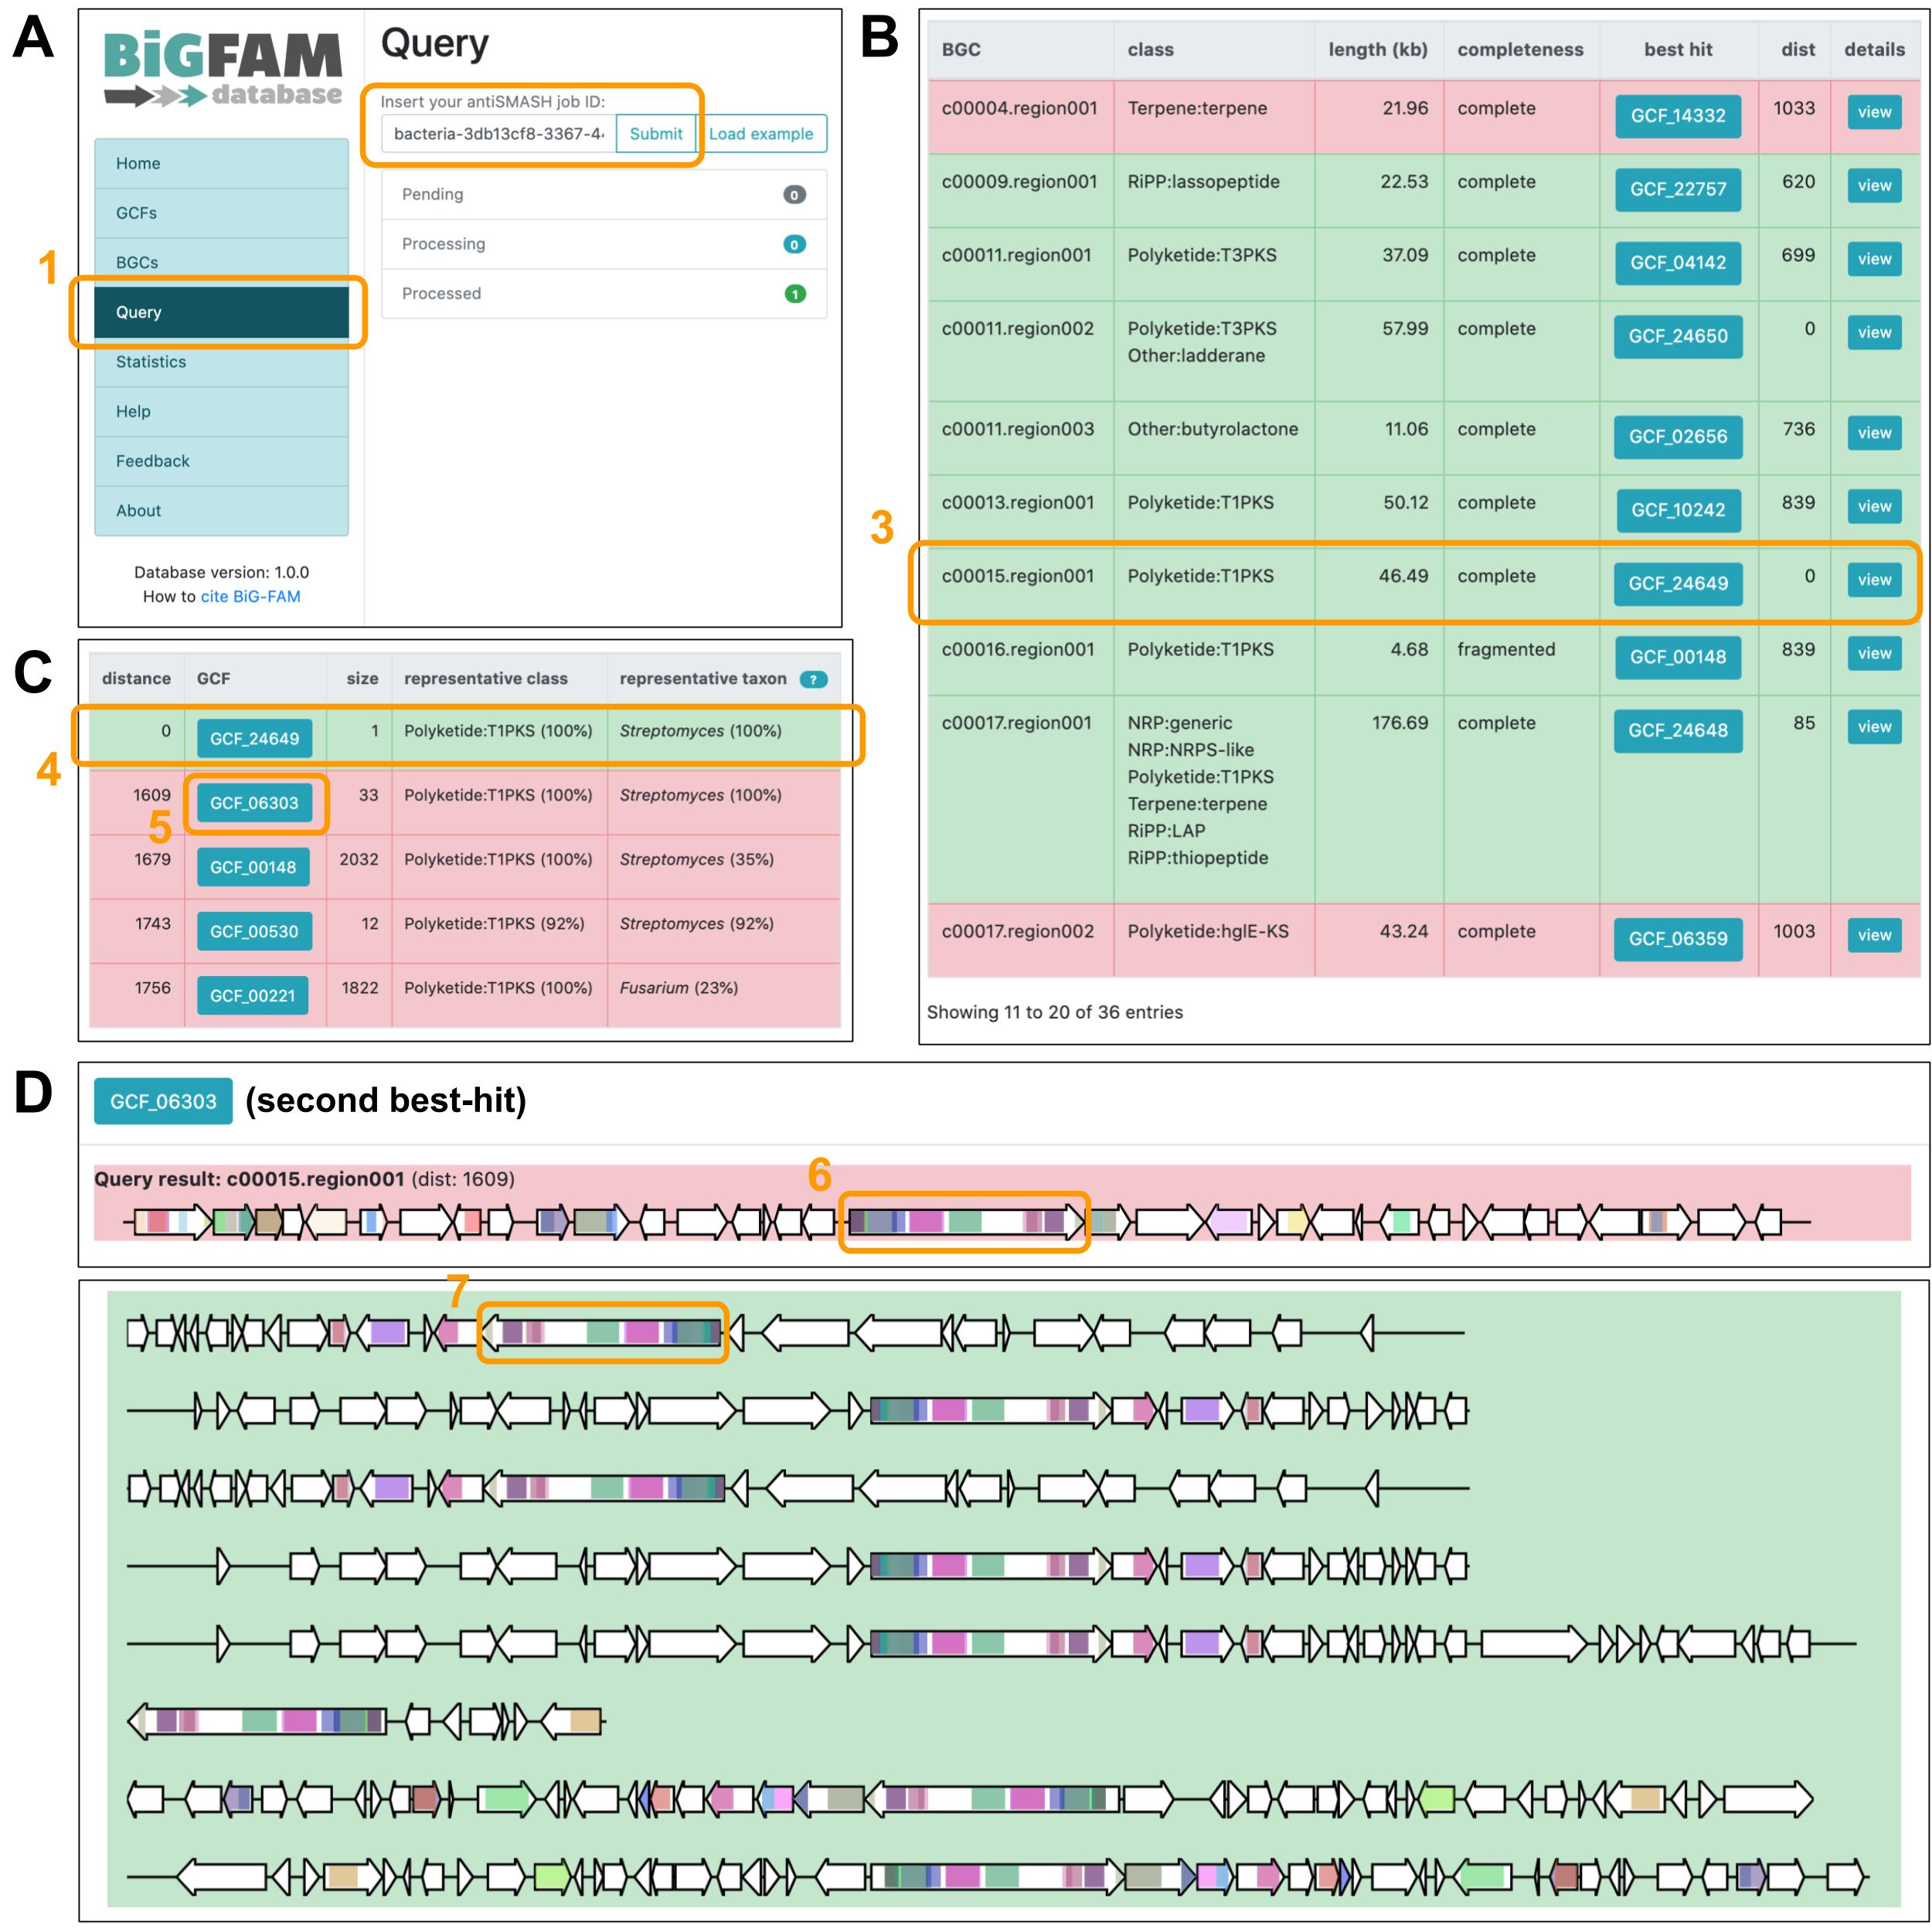Click the BiG-FAM database logo

(x=222, y=68)
